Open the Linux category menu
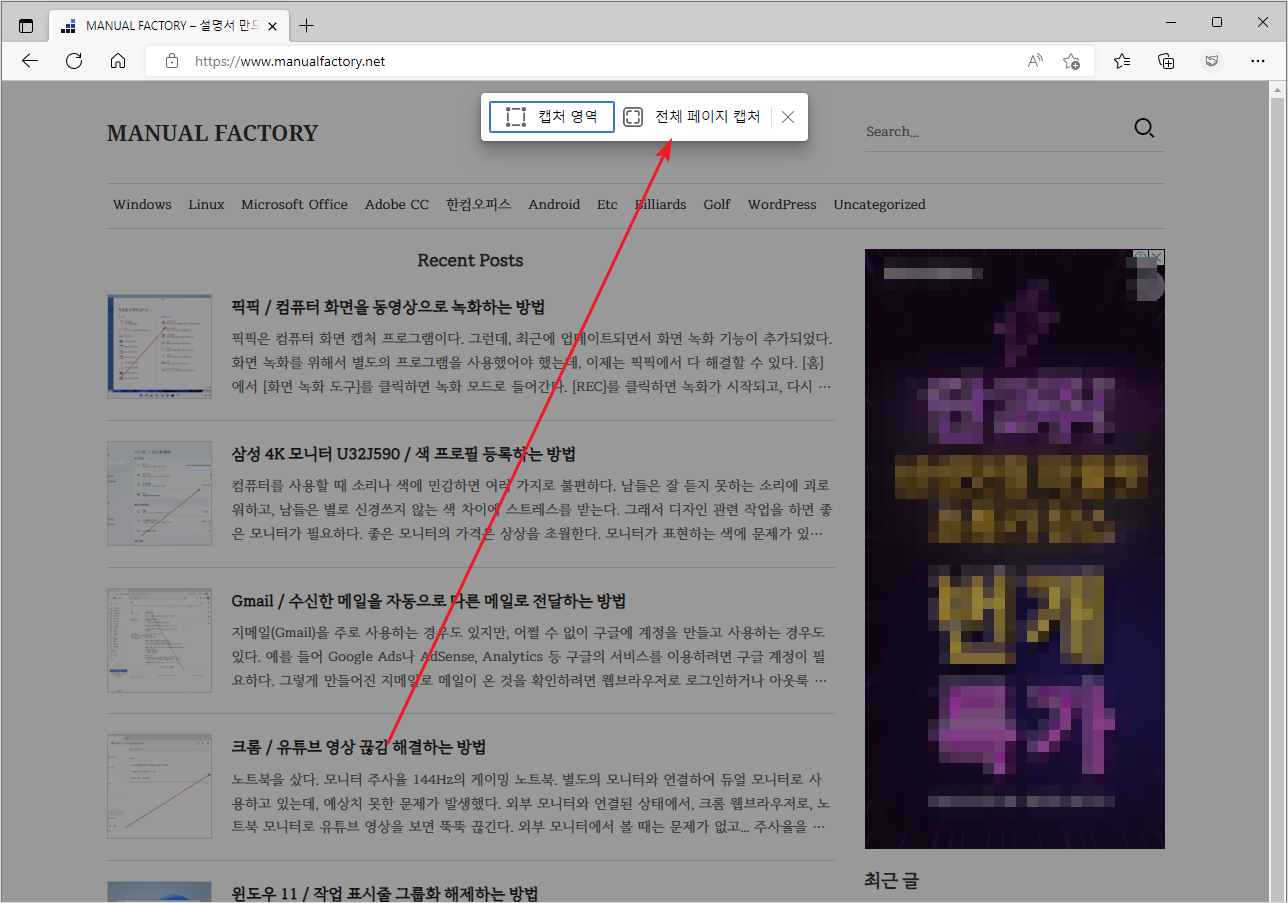The height and width of the screenshot is (903, 1288). point(206,204)
